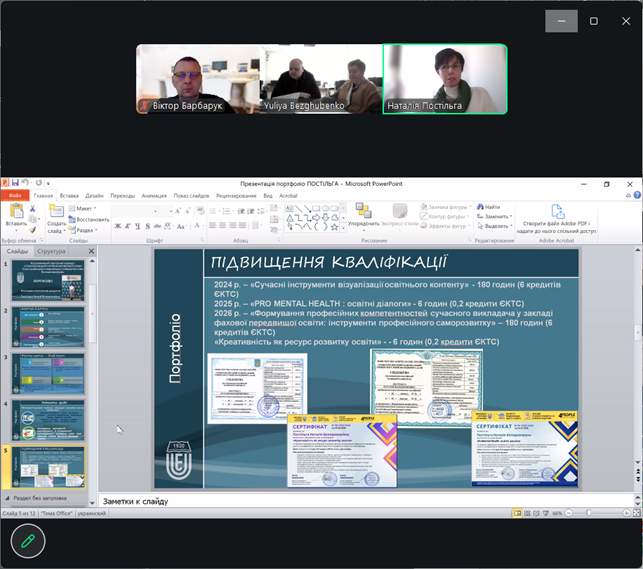
Task: Switch to the Переходы tab
Action: point(123,196)
